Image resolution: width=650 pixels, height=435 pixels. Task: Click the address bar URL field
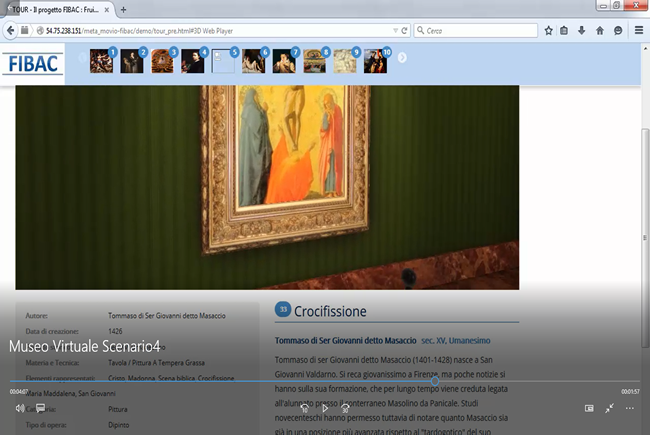[x=216, y=31]
